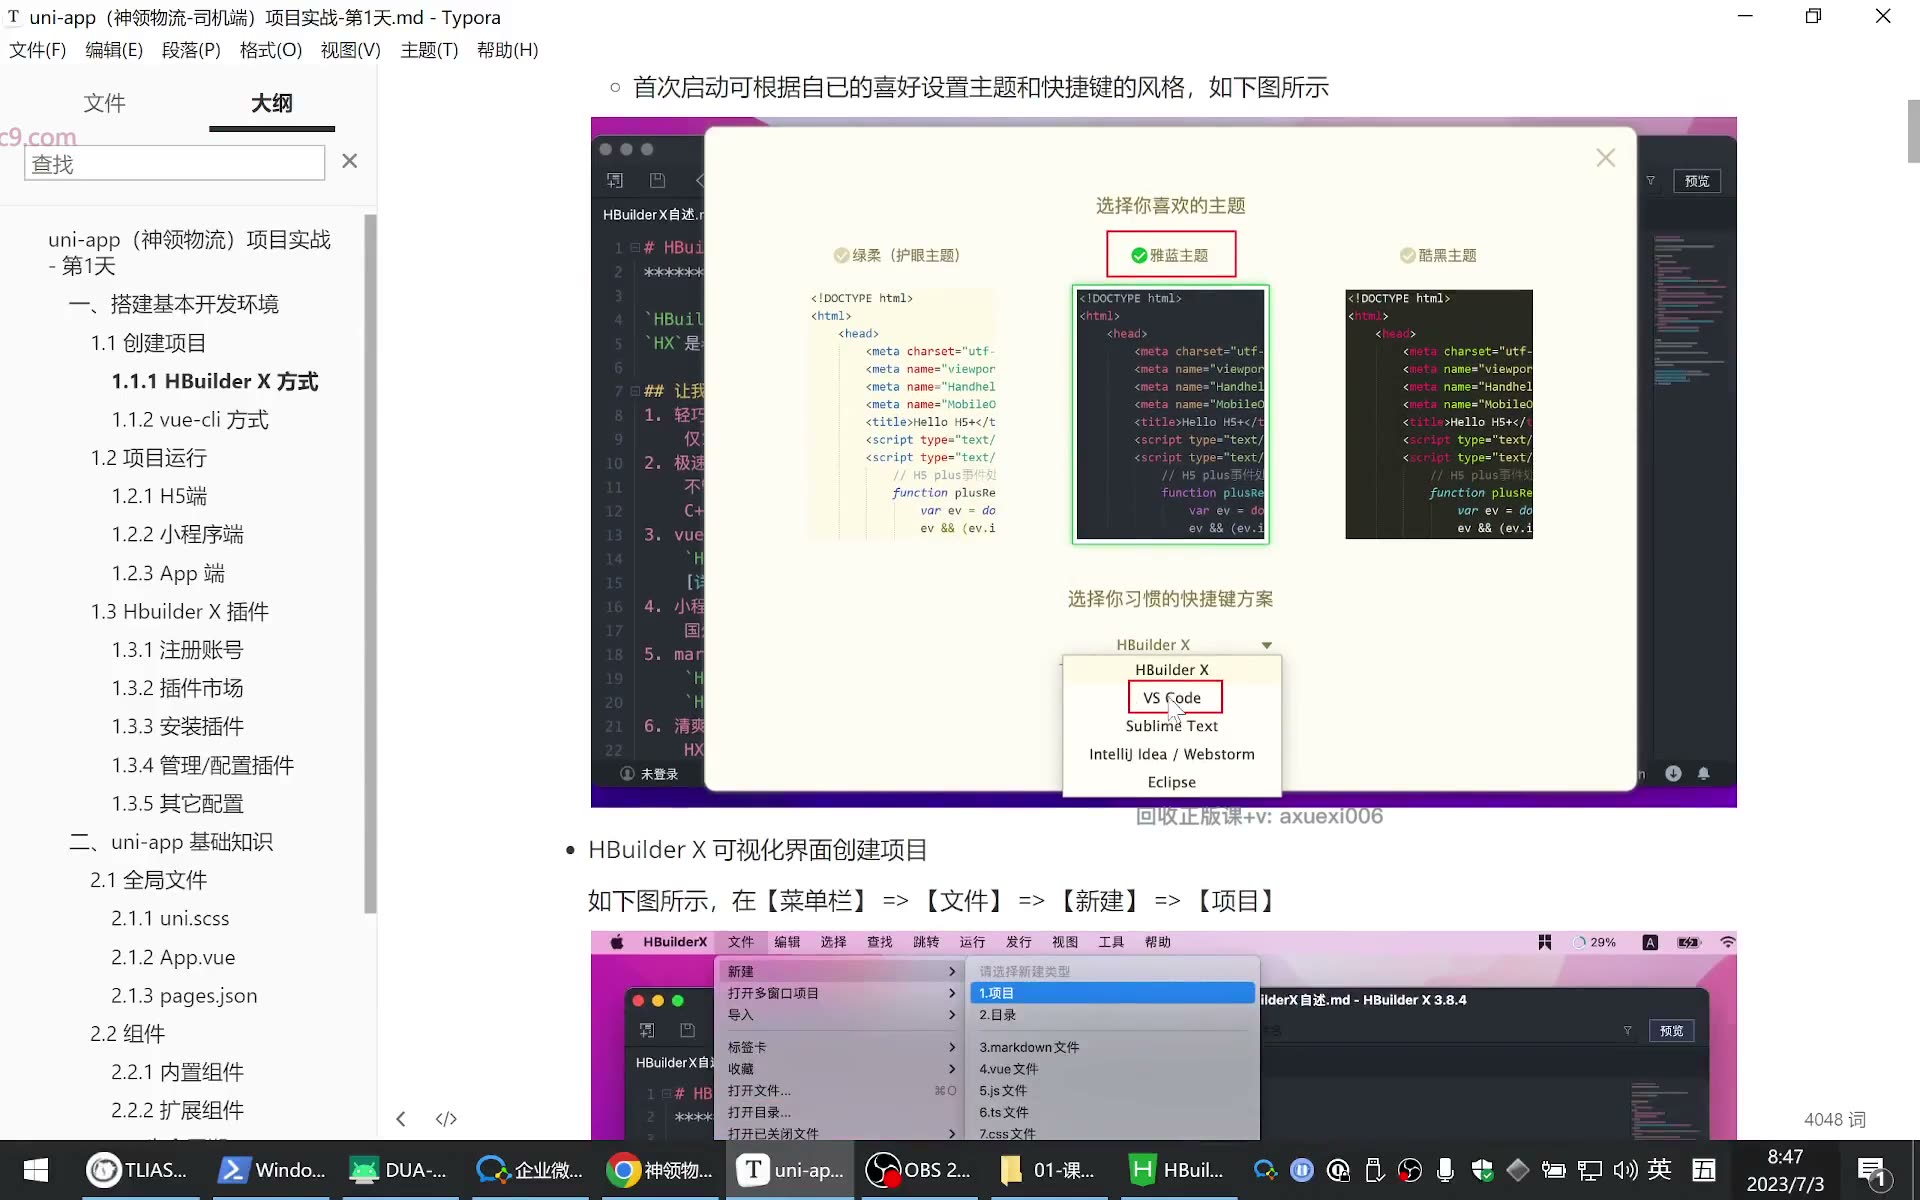The image size is (1920, 1200).
Task: Open the 主题(T) menu
Action: 429,50
